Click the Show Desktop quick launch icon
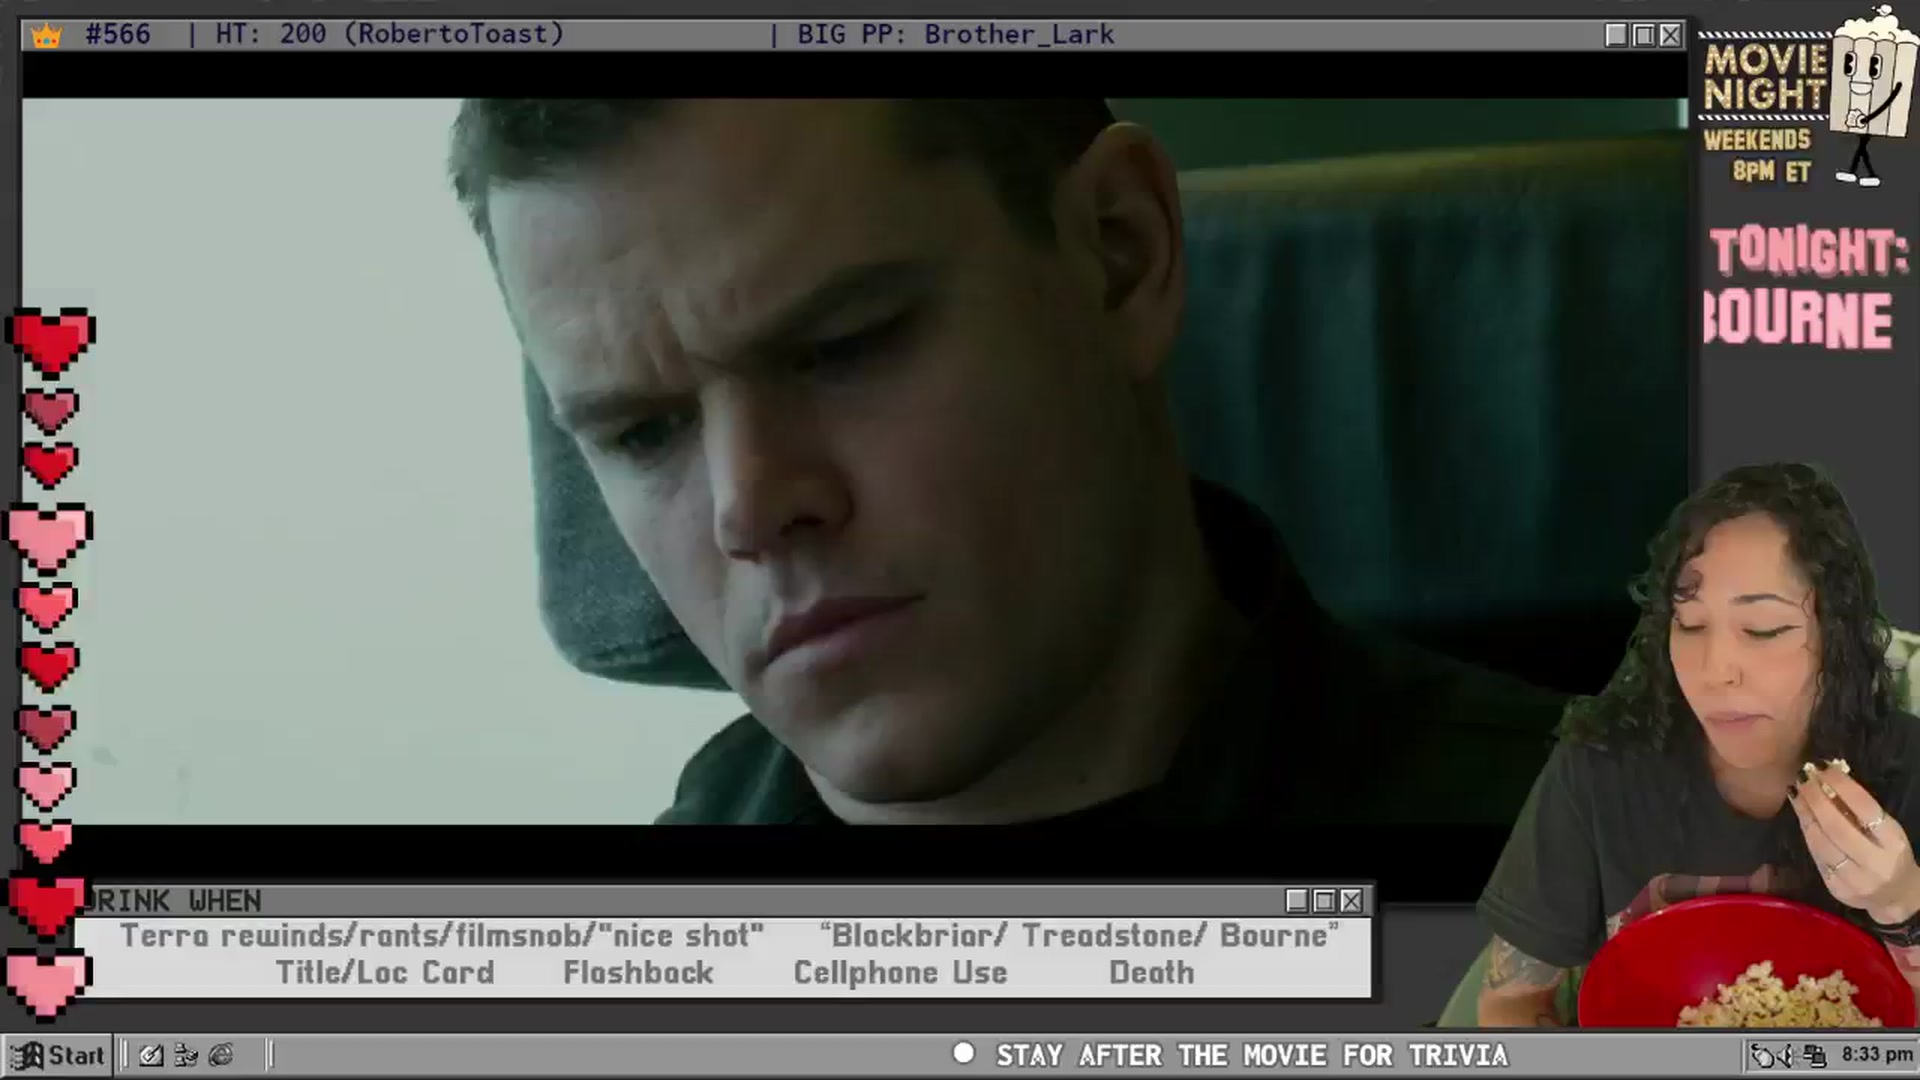Viewport: 1920px width, 1080px height. 151,1055
